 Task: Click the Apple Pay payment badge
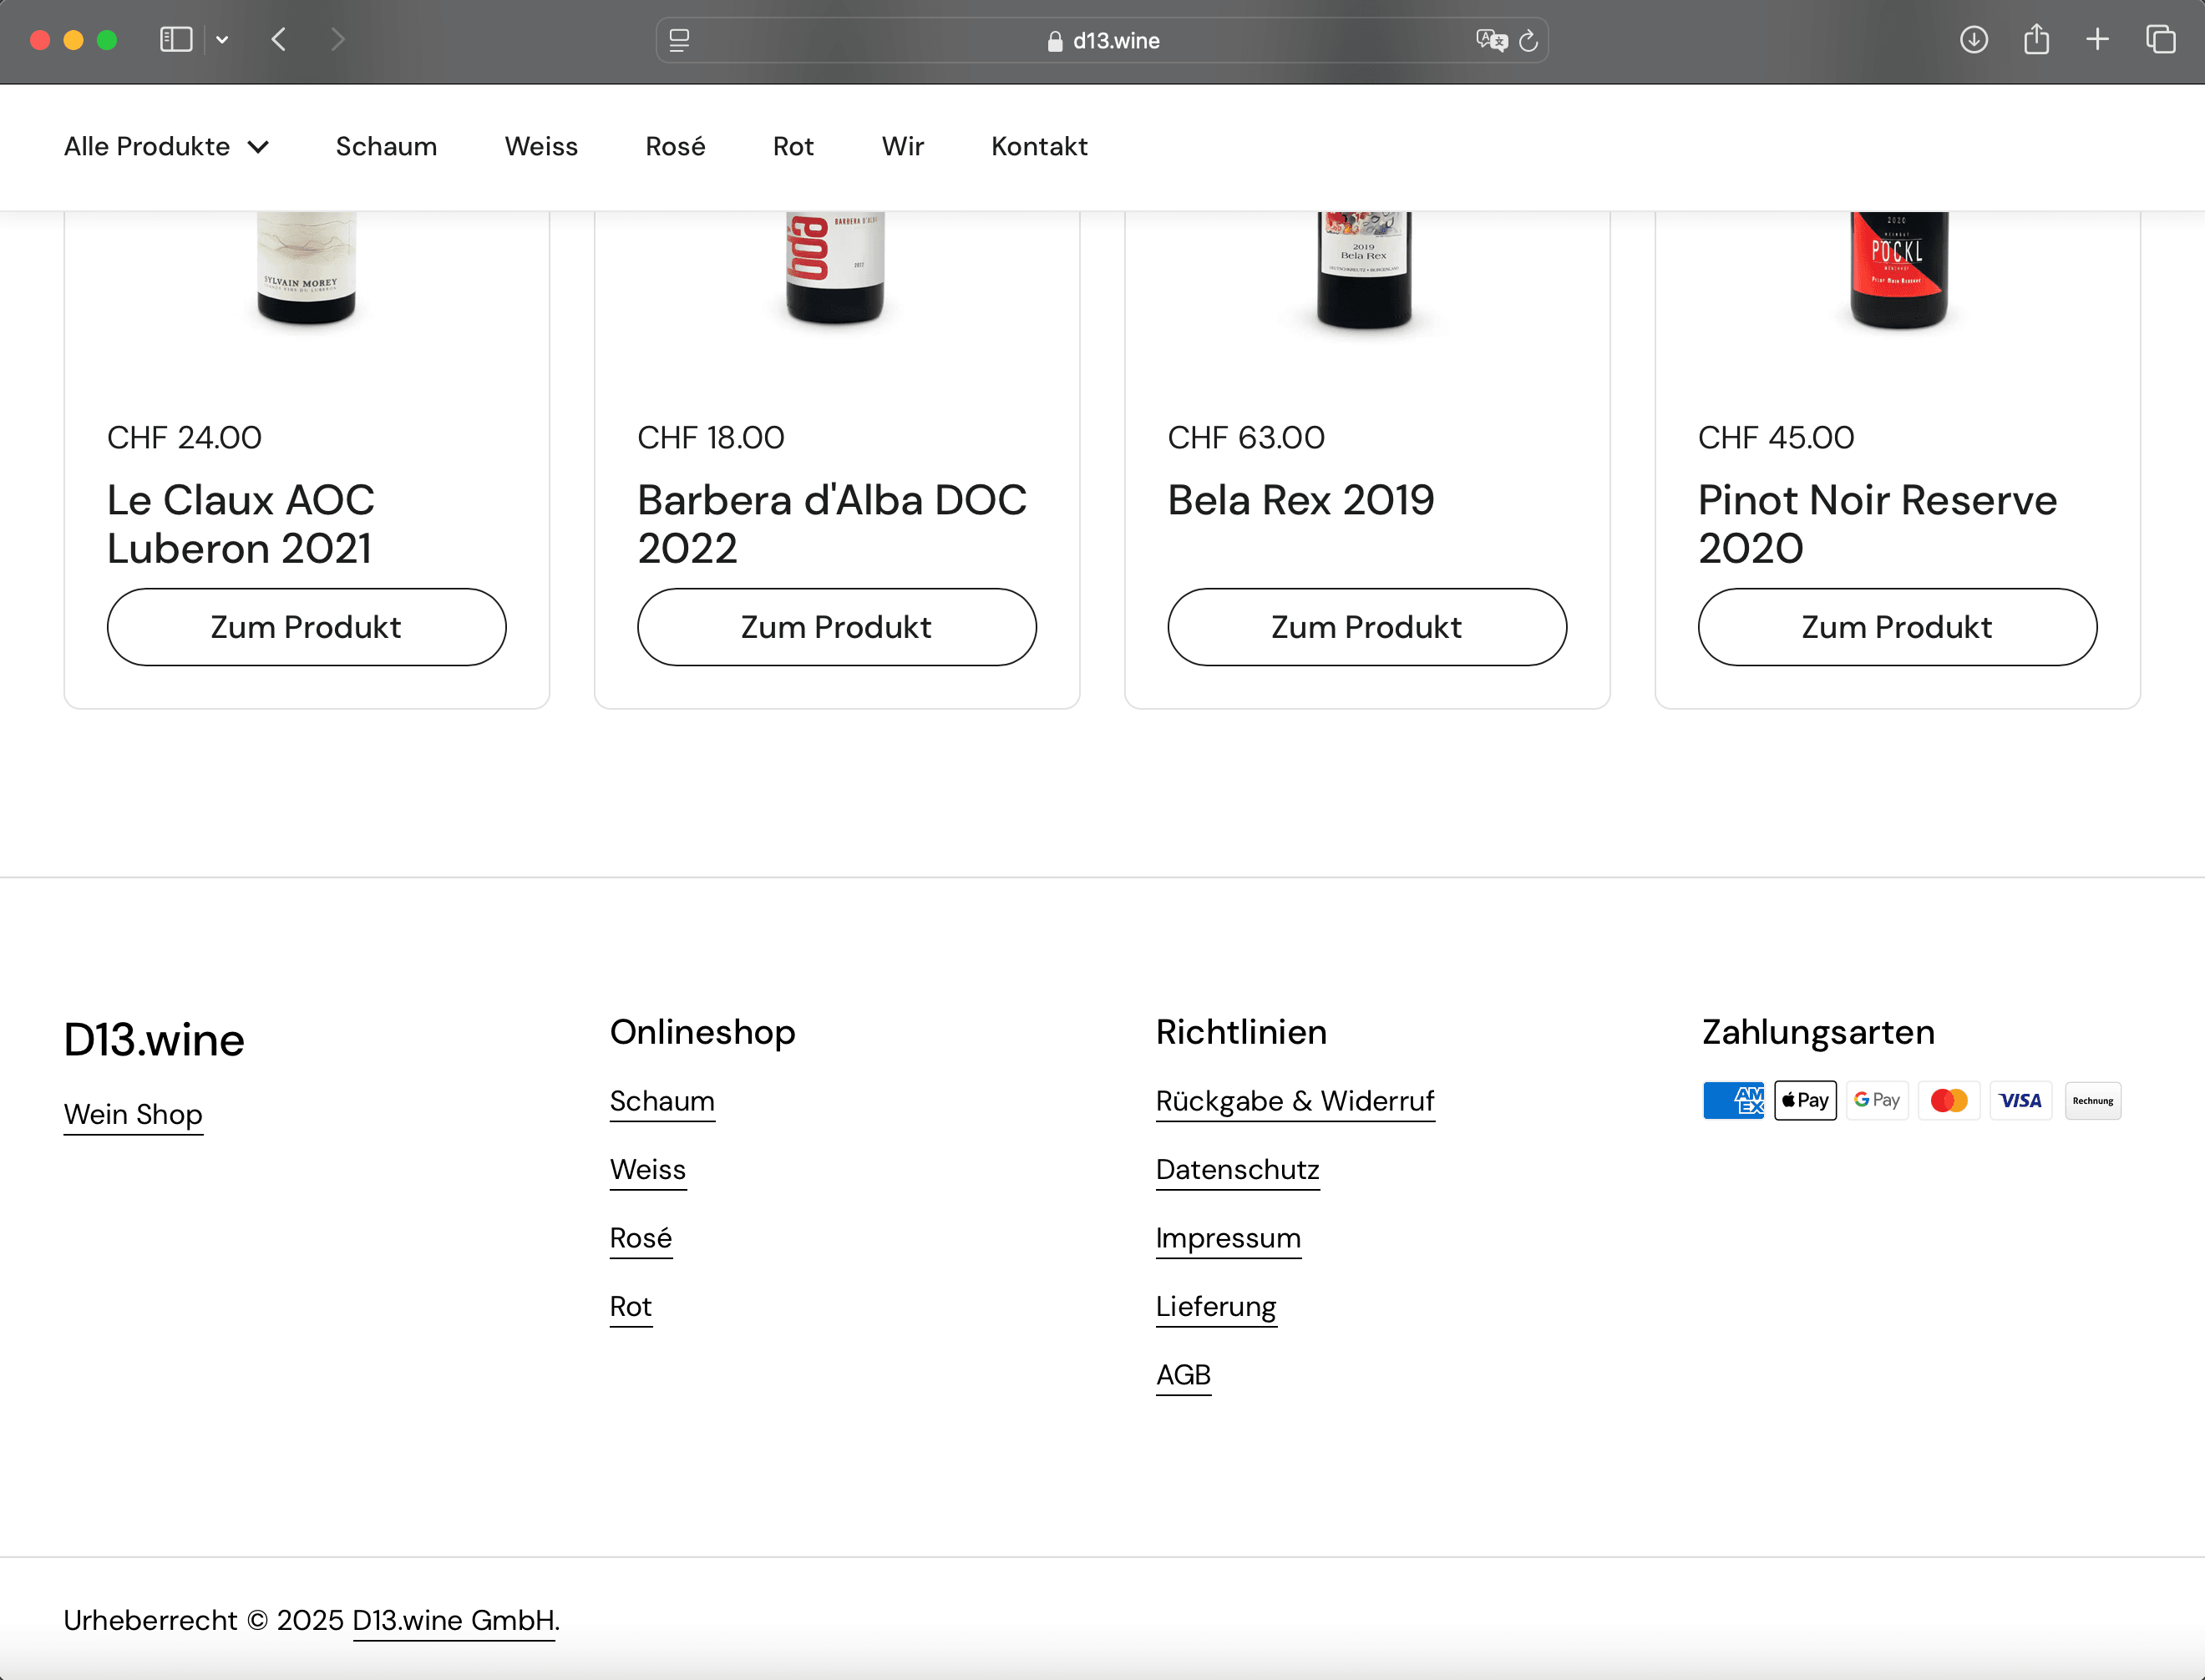(x=1805, y=1100)
